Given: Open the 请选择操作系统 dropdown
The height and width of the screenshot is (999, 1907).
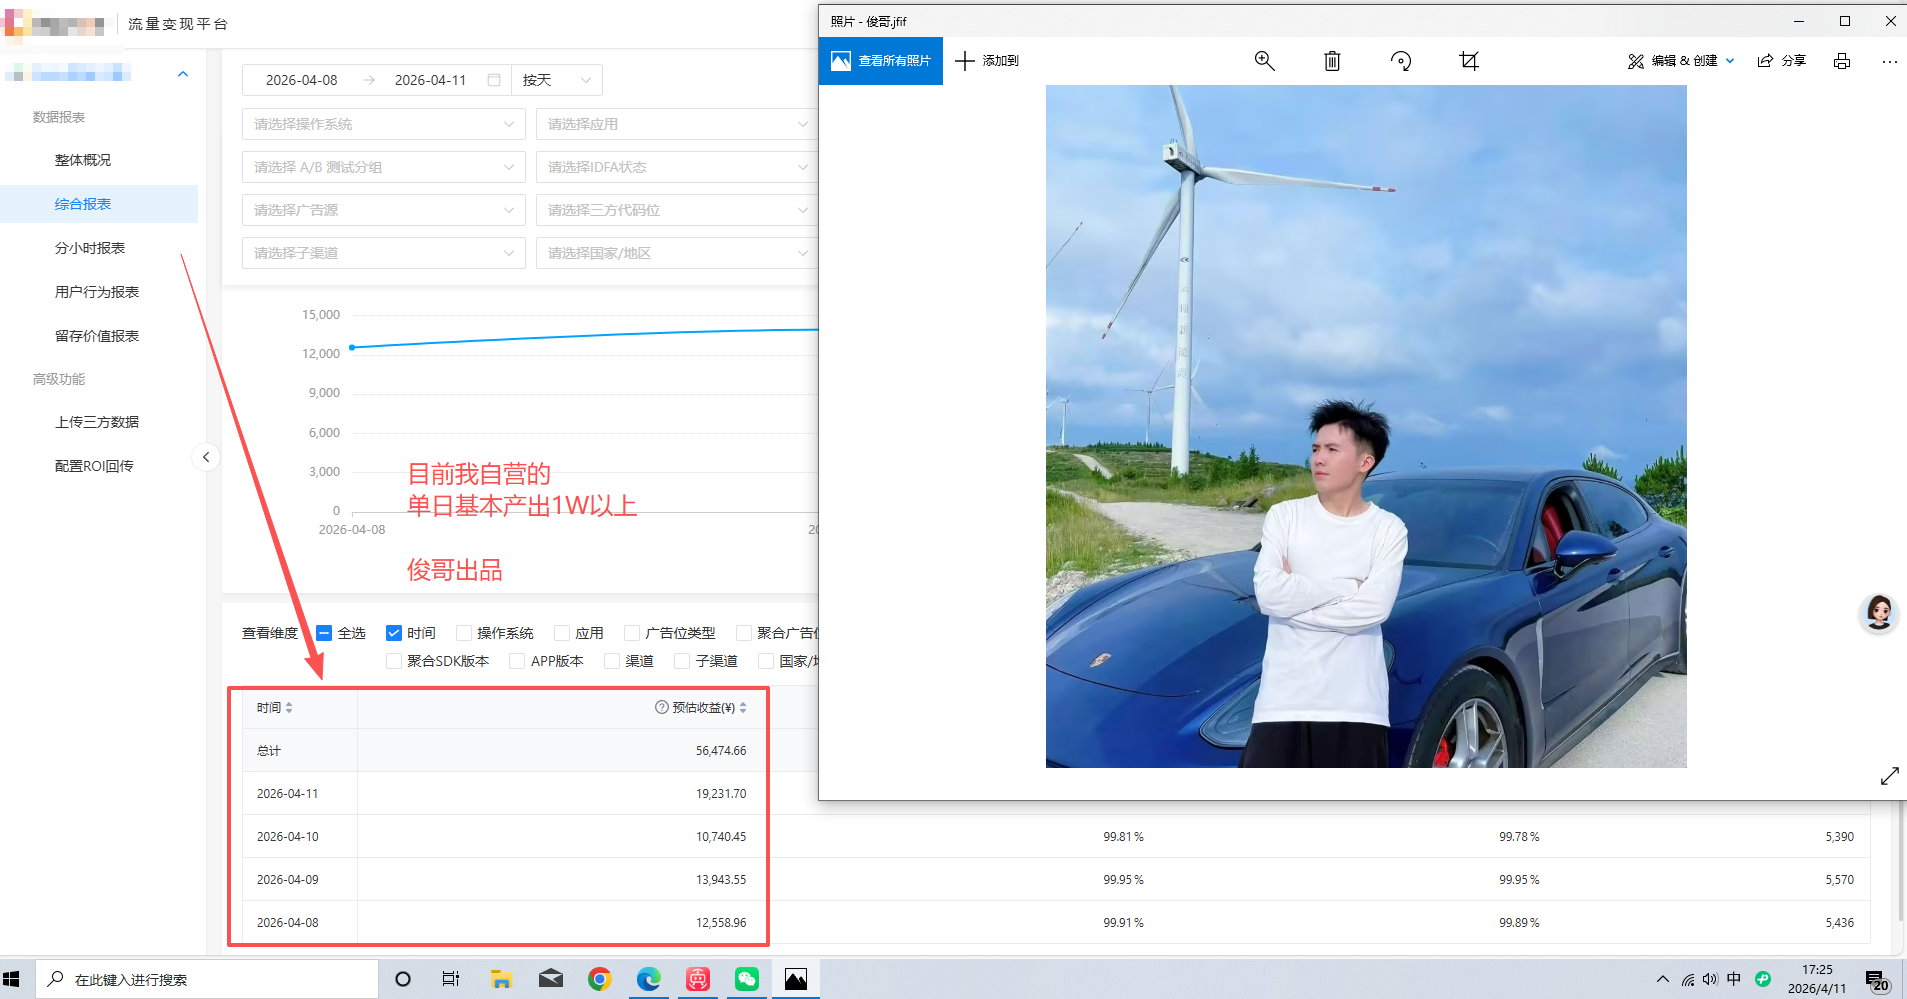Looking at the screenshot, I should click(x=383, y=123).
